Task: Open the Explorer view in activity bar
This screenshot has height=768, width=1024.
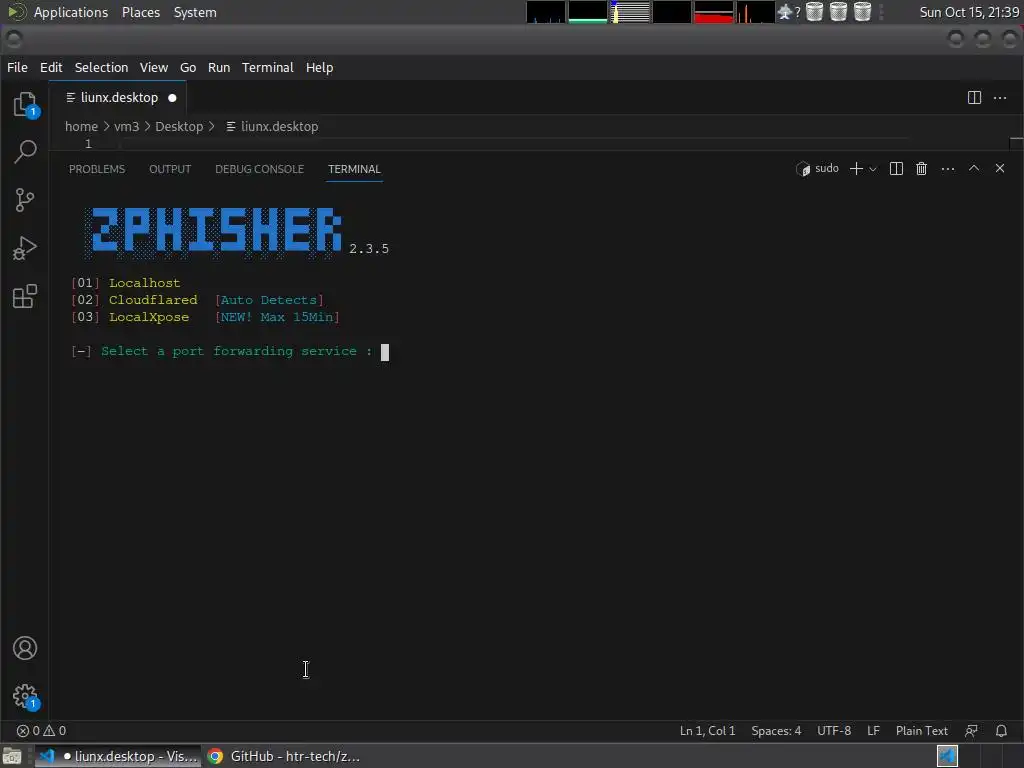Action: tap(25, 104)
